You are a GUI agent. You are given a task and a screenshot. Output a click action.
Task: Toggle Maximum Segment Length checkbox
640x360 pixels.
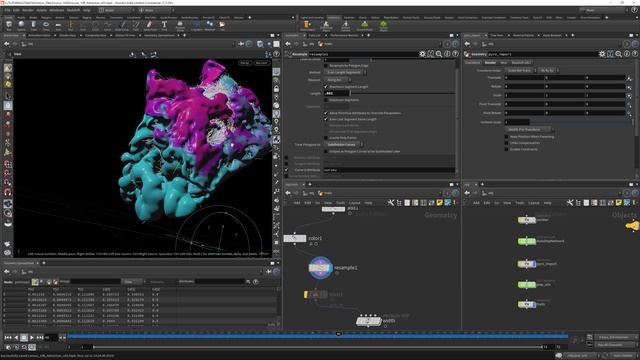326,87
